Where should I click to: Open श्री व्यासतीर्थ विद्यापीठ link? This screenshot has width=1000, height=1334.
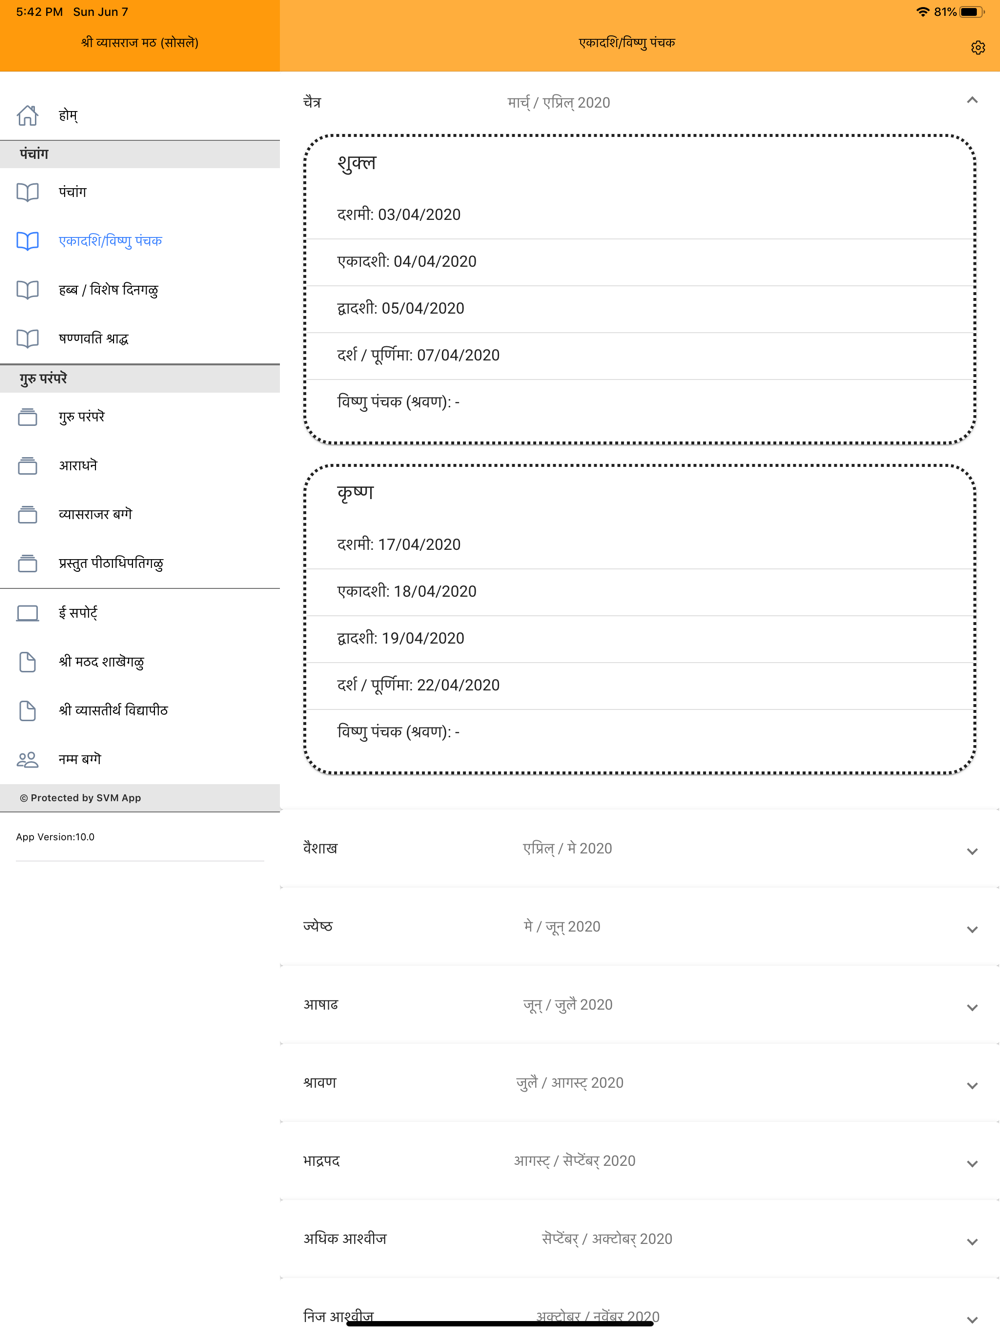113,711
